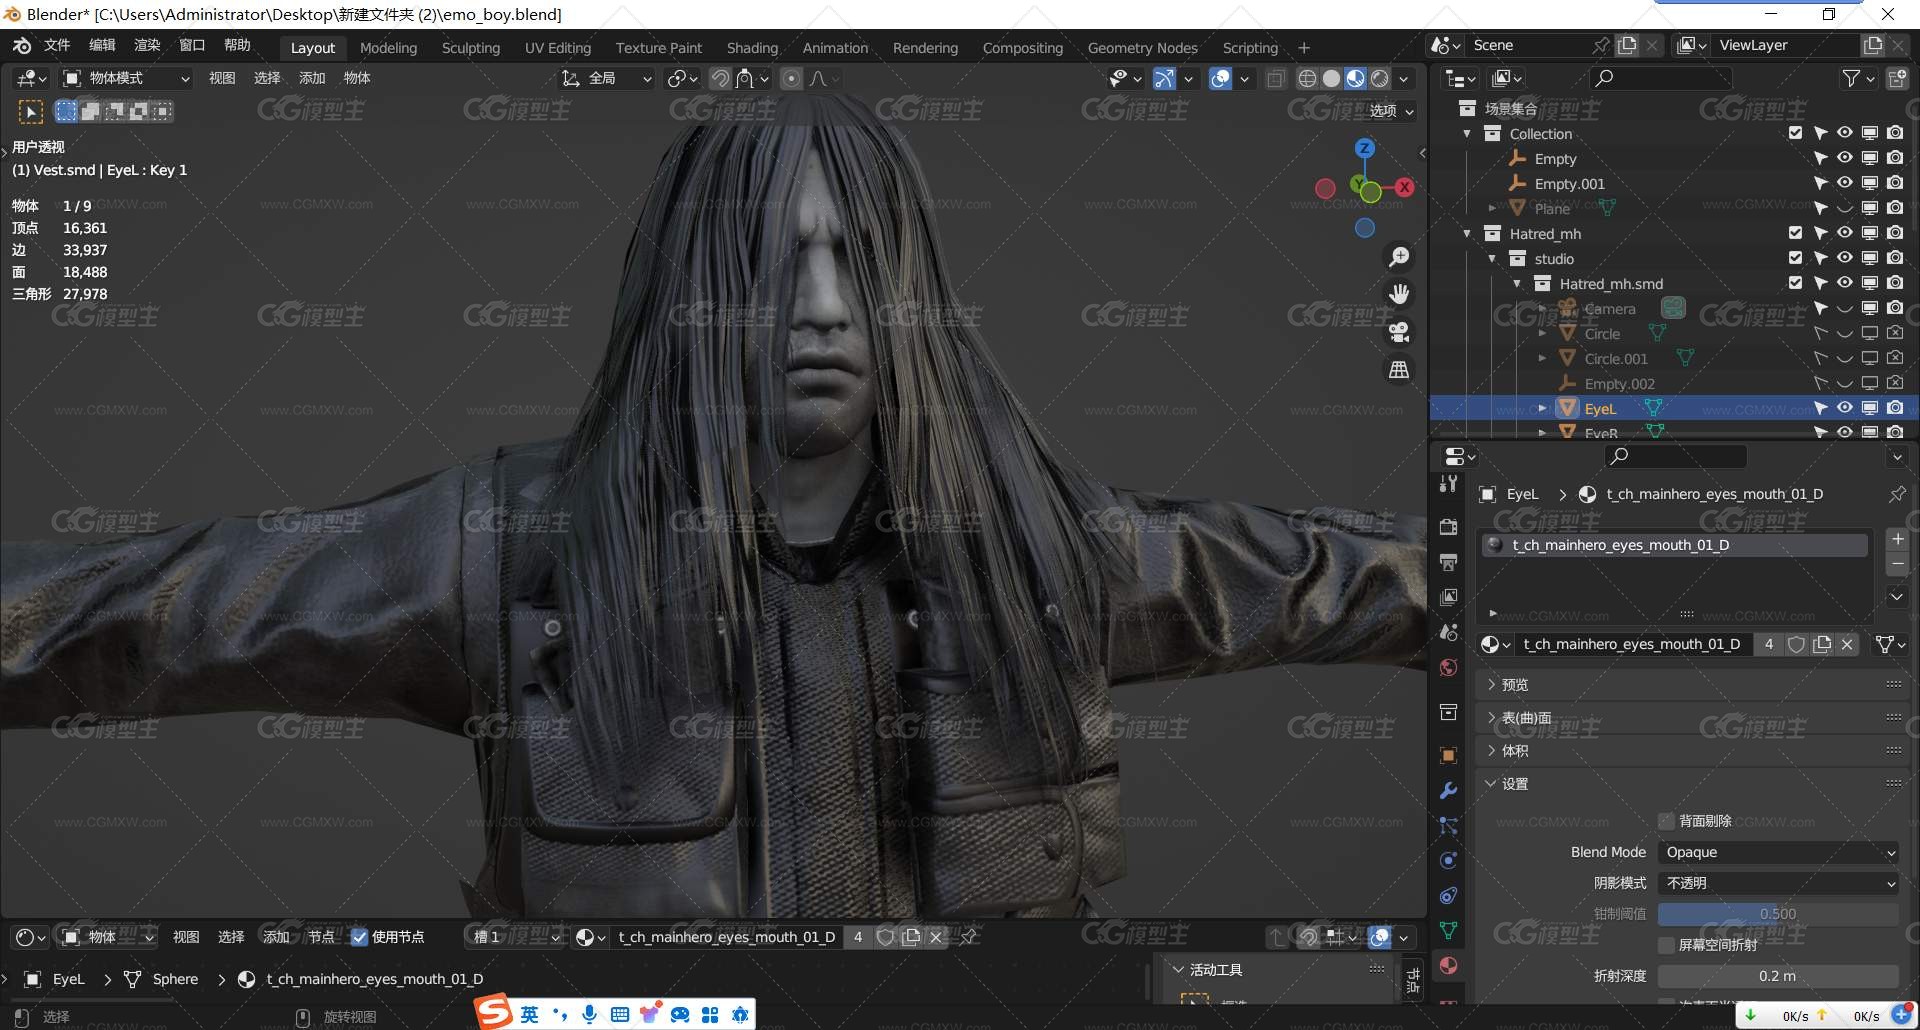Switch perspective/orthographic grid gizmo

tap(1399, 370)
